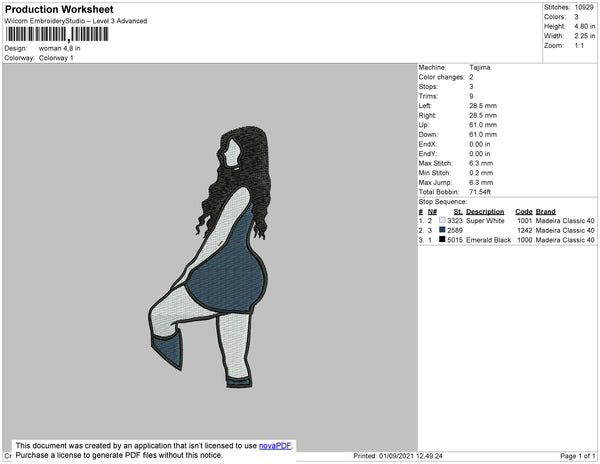Click the 'Brand' column header
The image size is (600, 464).
click(x=546, y=212)
